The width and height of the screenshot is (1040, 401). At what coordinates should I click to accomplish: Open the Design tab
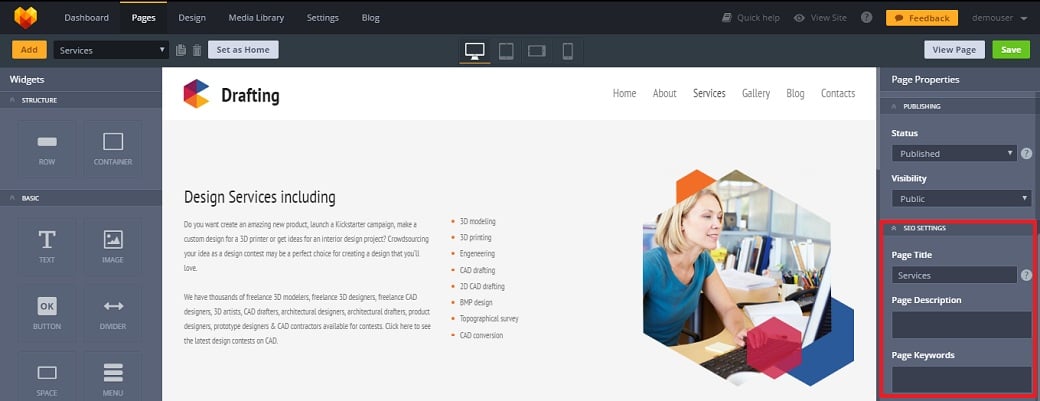pyautogui.click(x=192, y=18)
